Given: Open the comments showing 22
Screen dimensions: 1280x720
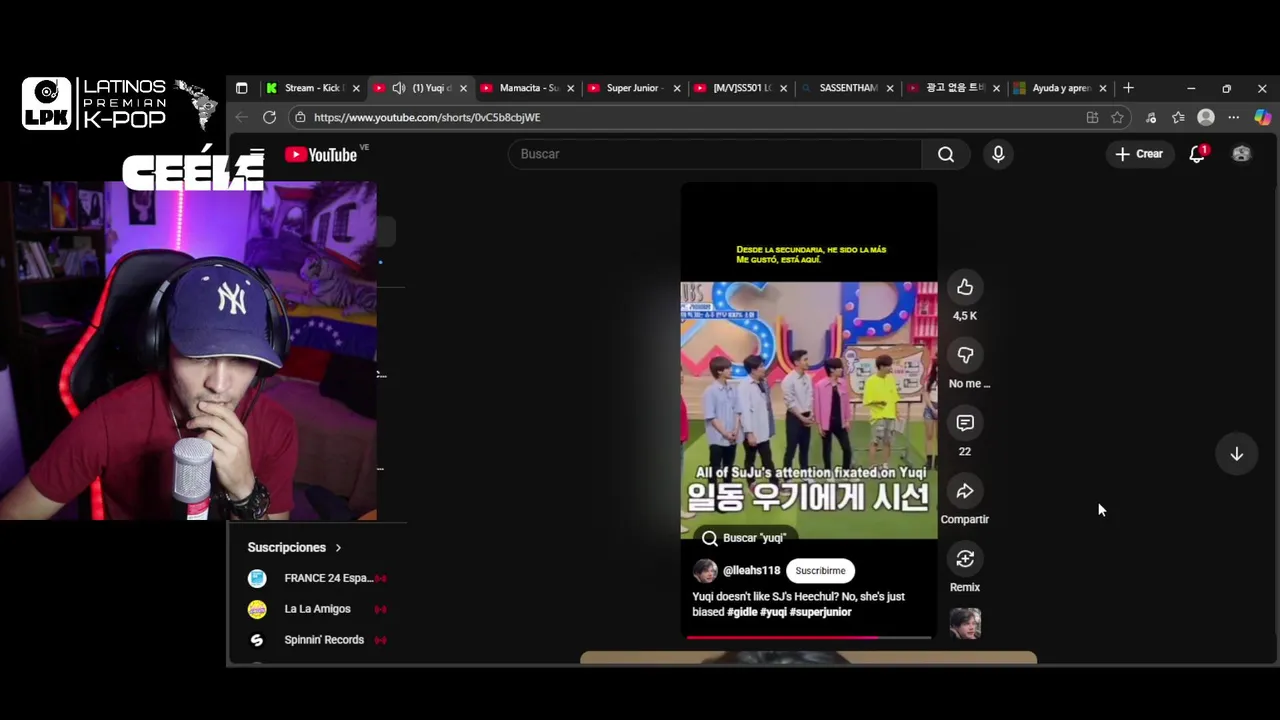Looking at the screenshot, I should point(965,424).
